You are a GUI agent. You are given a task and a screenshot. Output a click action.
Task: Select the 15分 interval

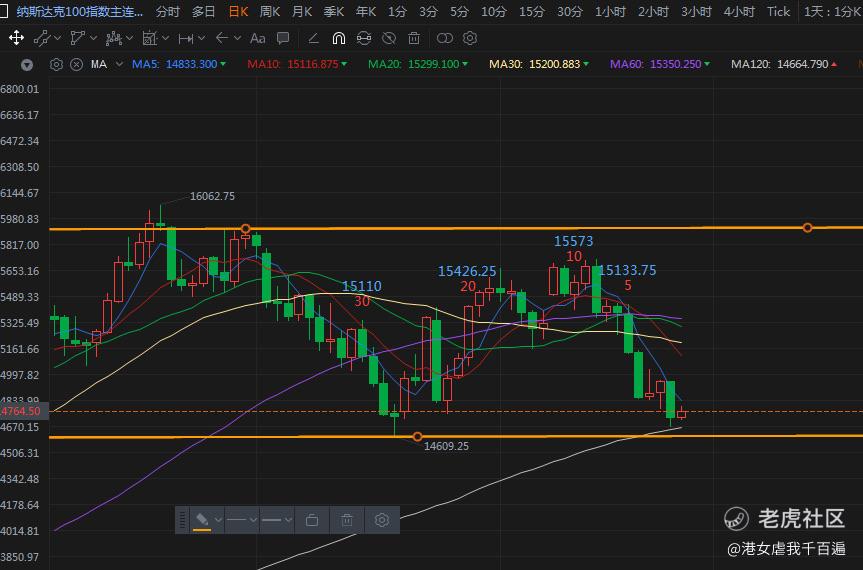point(531,12)
